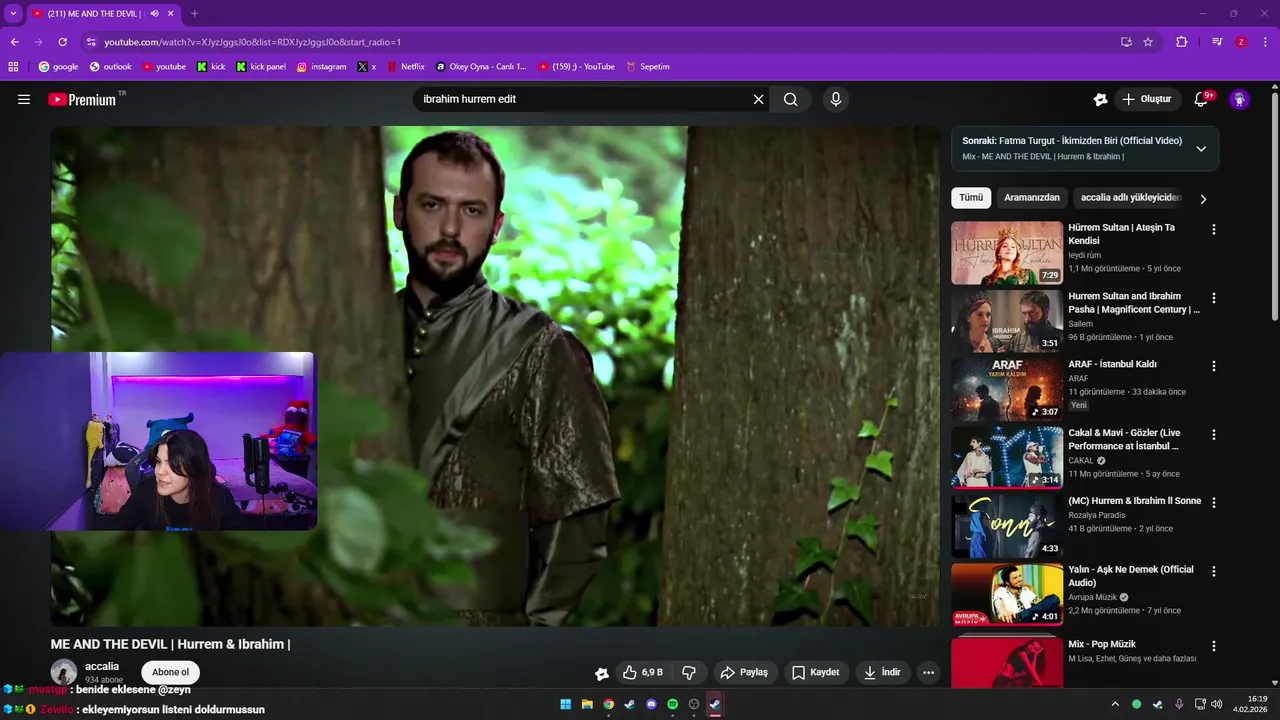Select the Tümü filter chip
Viewport: 1280px width, 720px height.
click(x=971, y=198)
